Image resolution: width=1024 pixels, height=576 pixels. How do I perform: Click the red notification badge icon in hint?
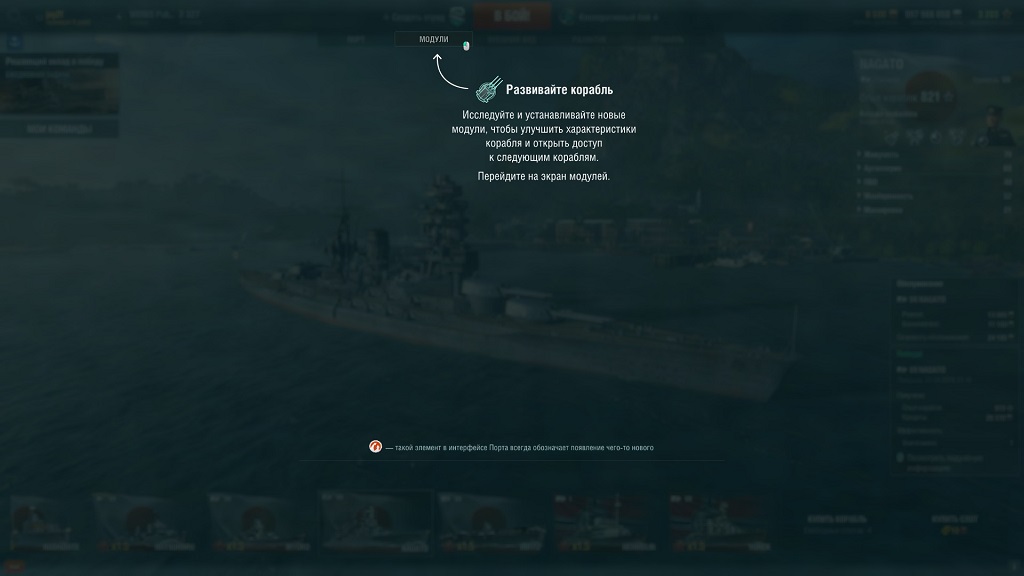(376, 447)
